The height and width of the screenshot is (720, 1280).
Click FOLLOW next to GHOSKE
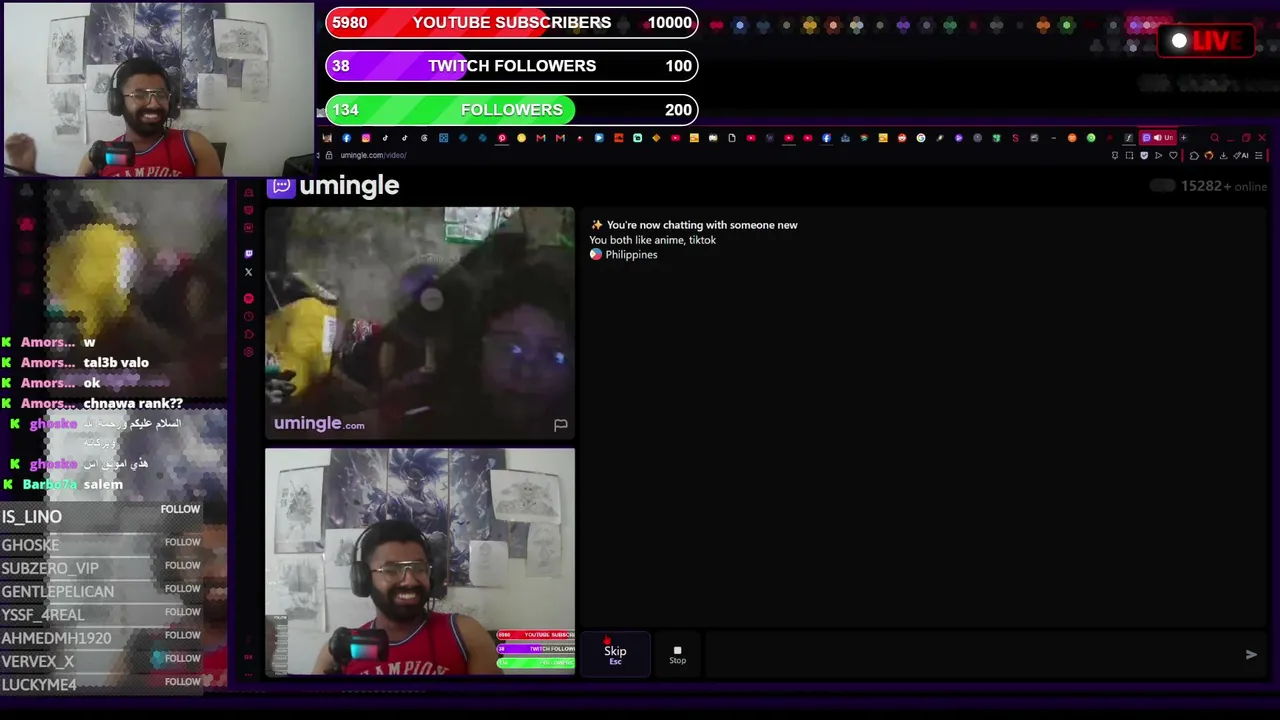[x=182, y=542]
